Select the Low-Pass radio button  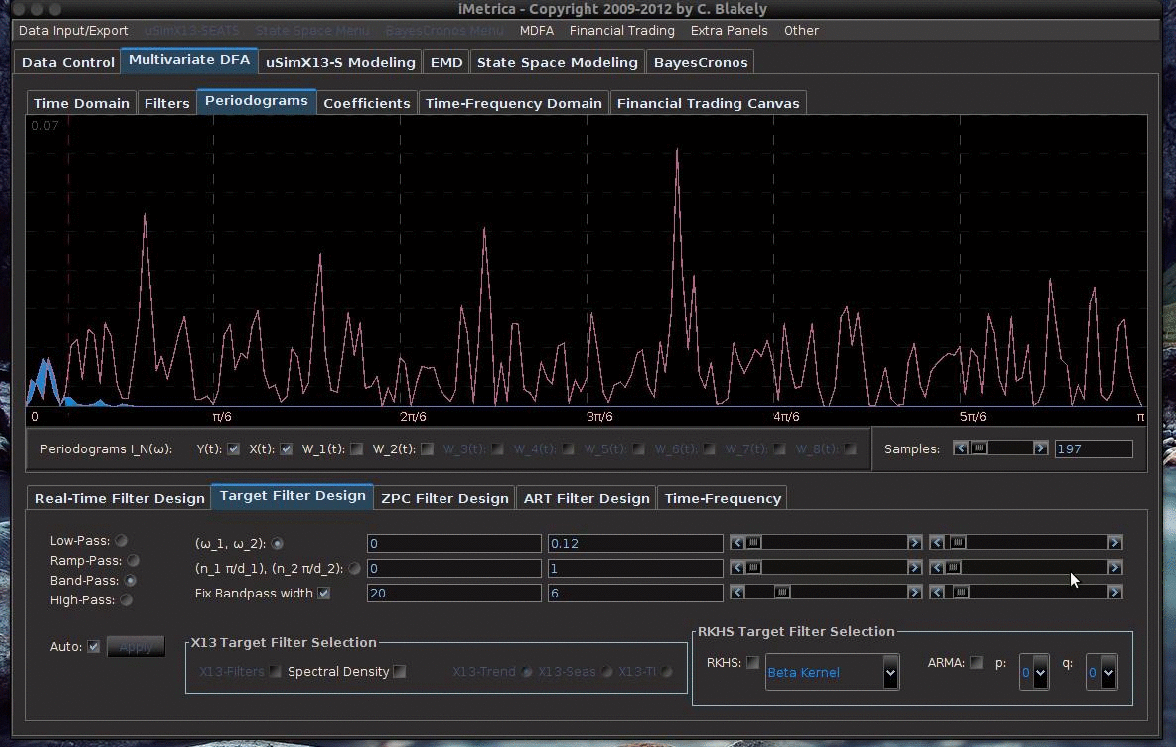[122, 541]
